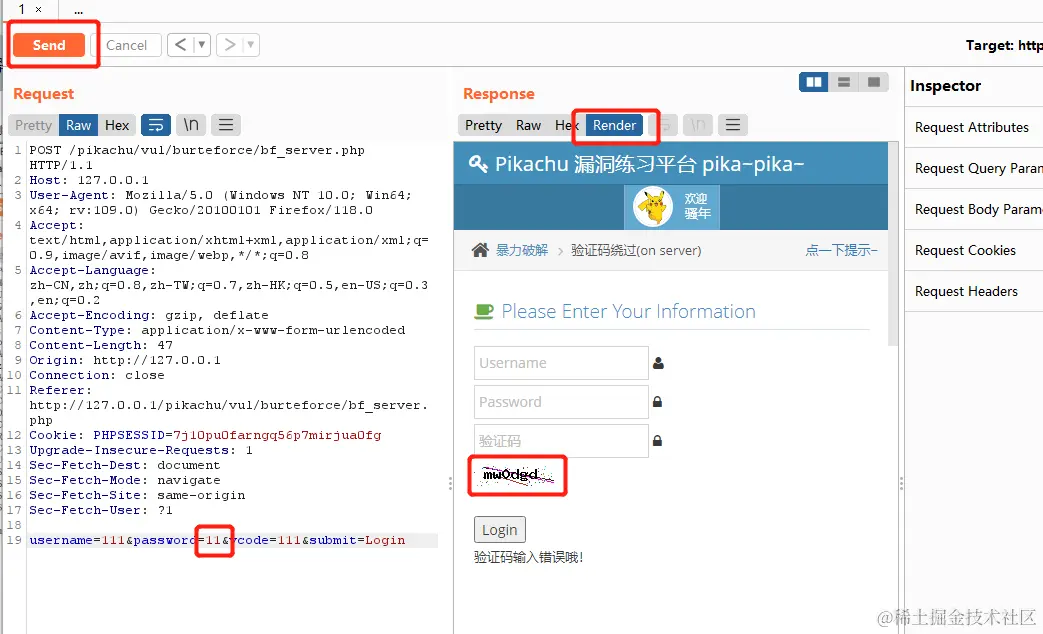Screen dimensions: 1043x634
Task: Open Response editor hamburger menu
Action: tap(733, 125)
